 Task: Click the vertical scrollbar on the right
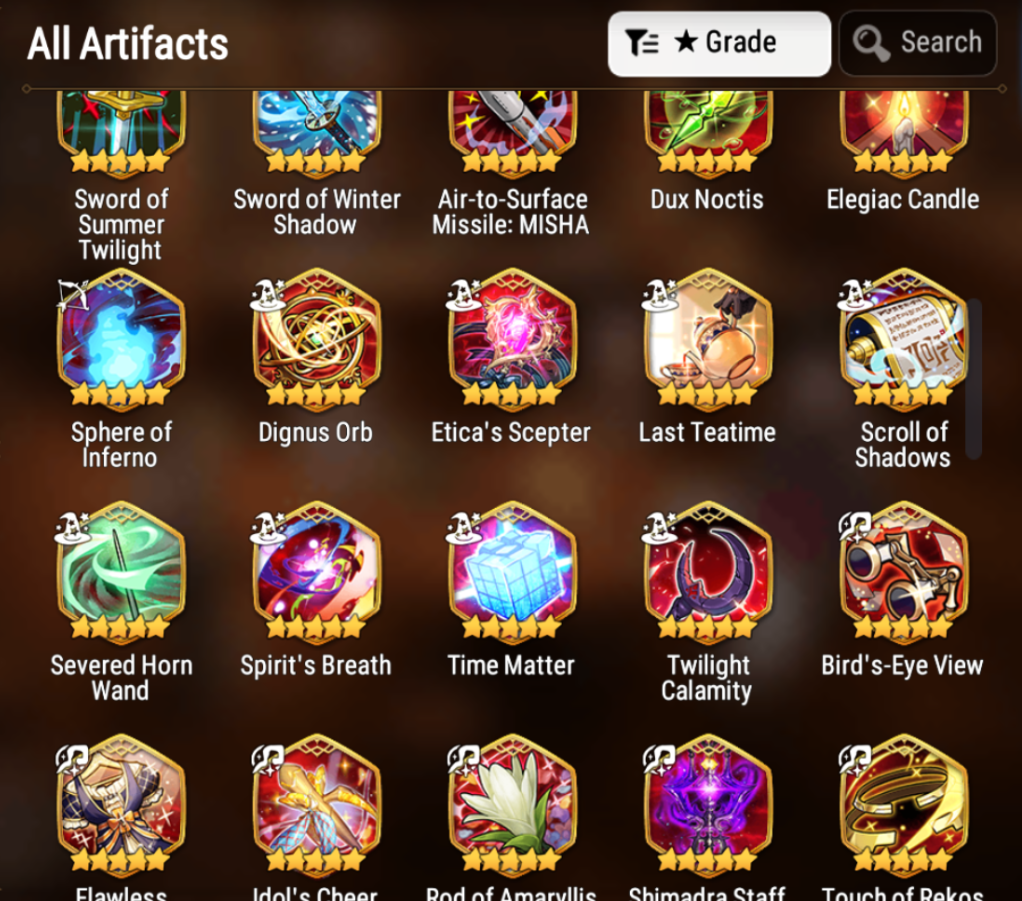point(974,379)
